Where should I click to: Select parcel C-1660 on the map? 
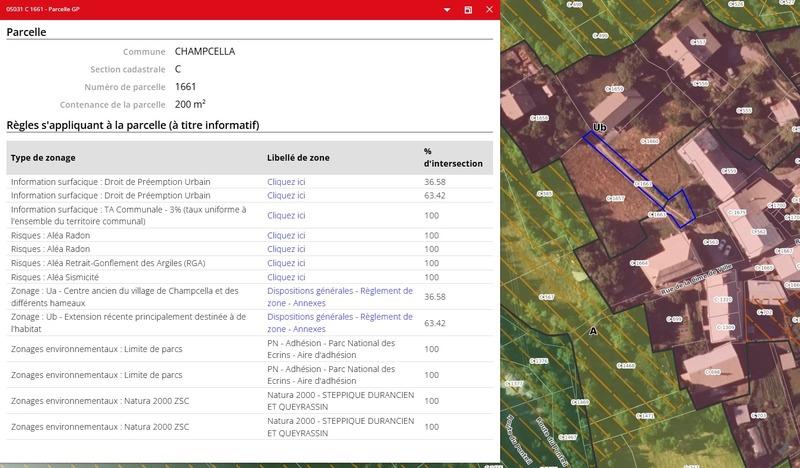[651, 142]
